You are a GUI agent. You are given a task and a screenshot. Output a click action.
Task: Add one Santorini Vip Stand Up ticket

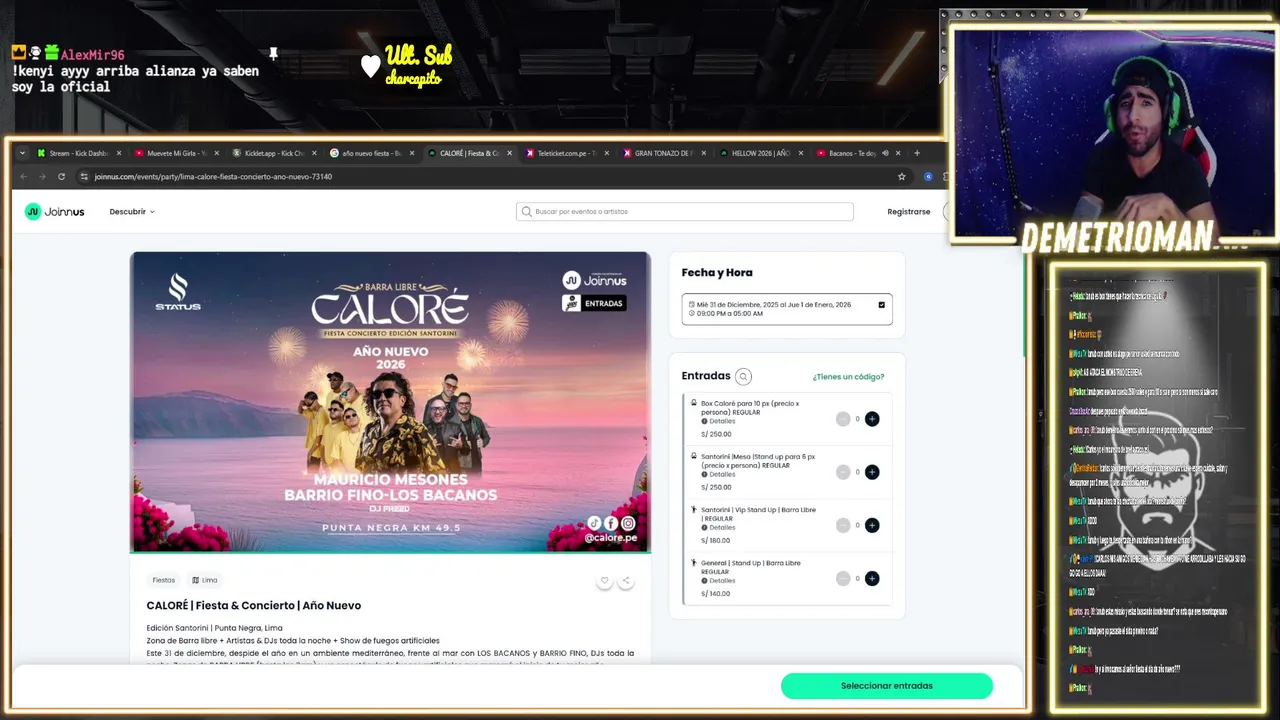[872, 525]
